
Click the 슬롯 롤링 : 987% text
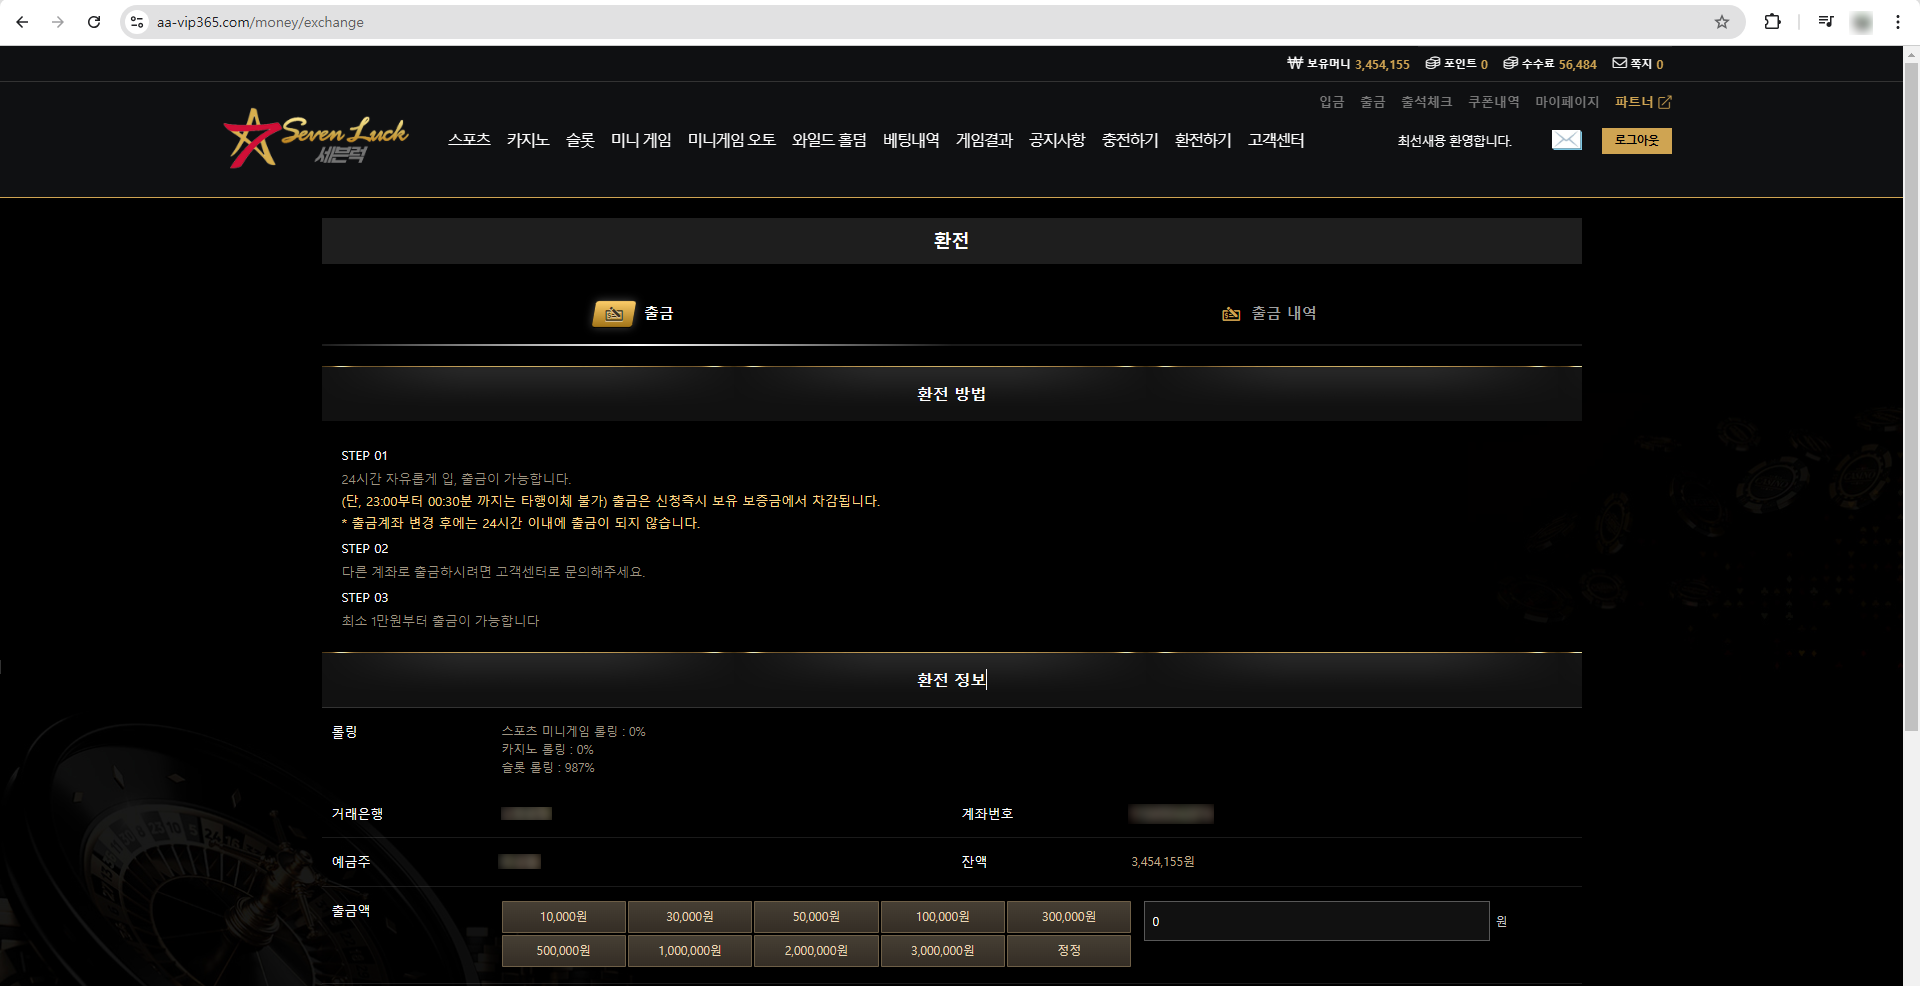pyautogui.click(x=548, y=768)
